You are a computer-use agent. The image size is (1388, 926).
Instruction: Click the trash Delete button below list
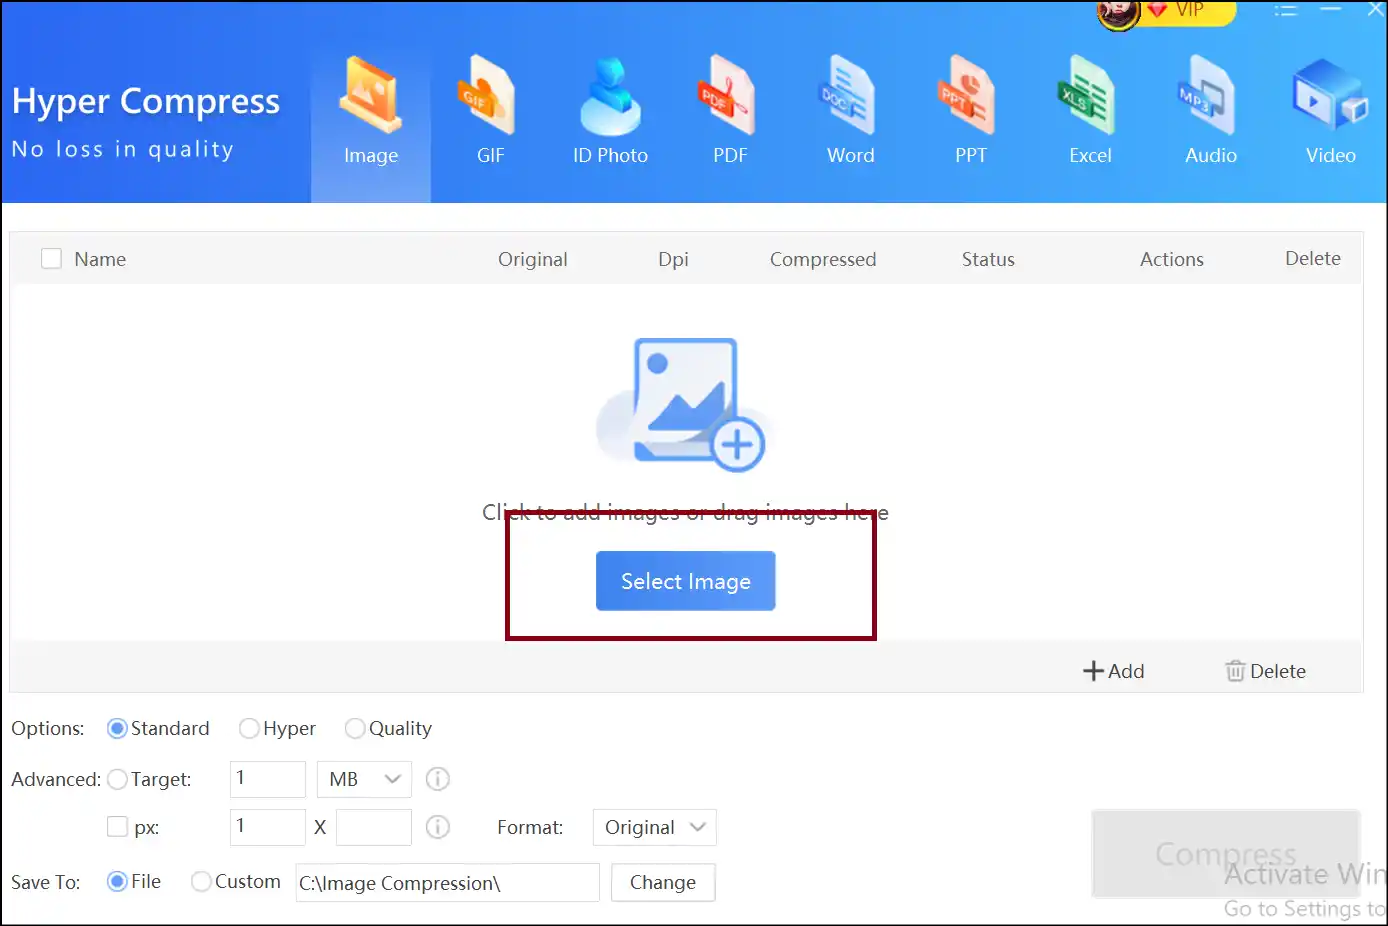click(1266, 671)
